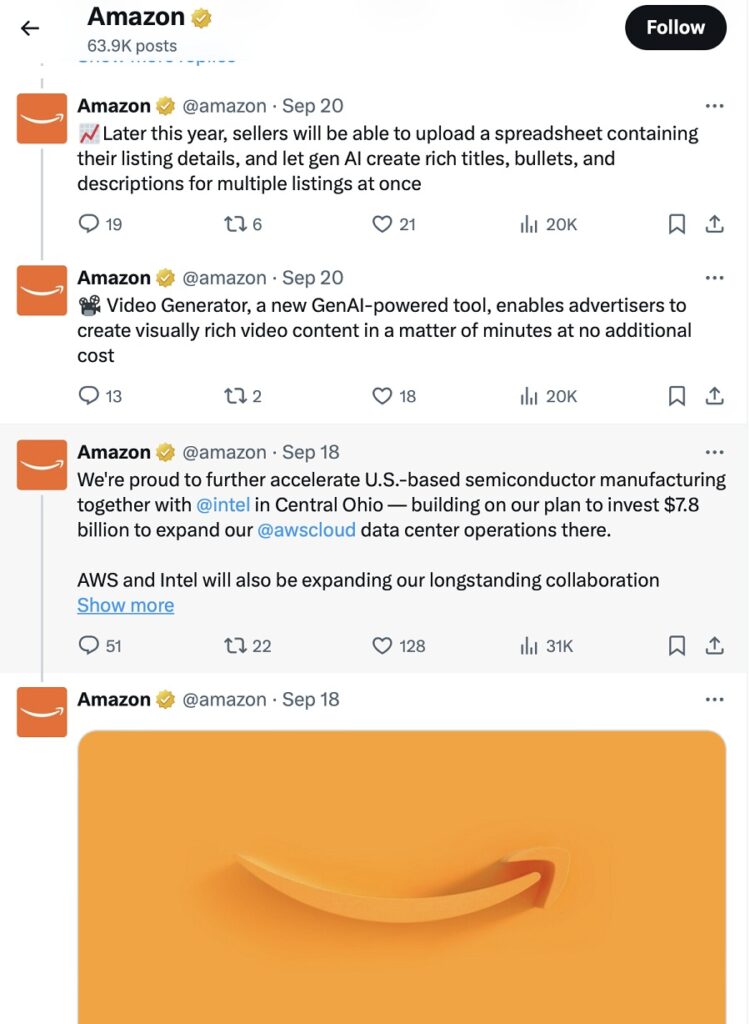Screen dimensions: 750x1024
Task: Repost the spreadsheet listing tweet
Action: pos(234,225)
